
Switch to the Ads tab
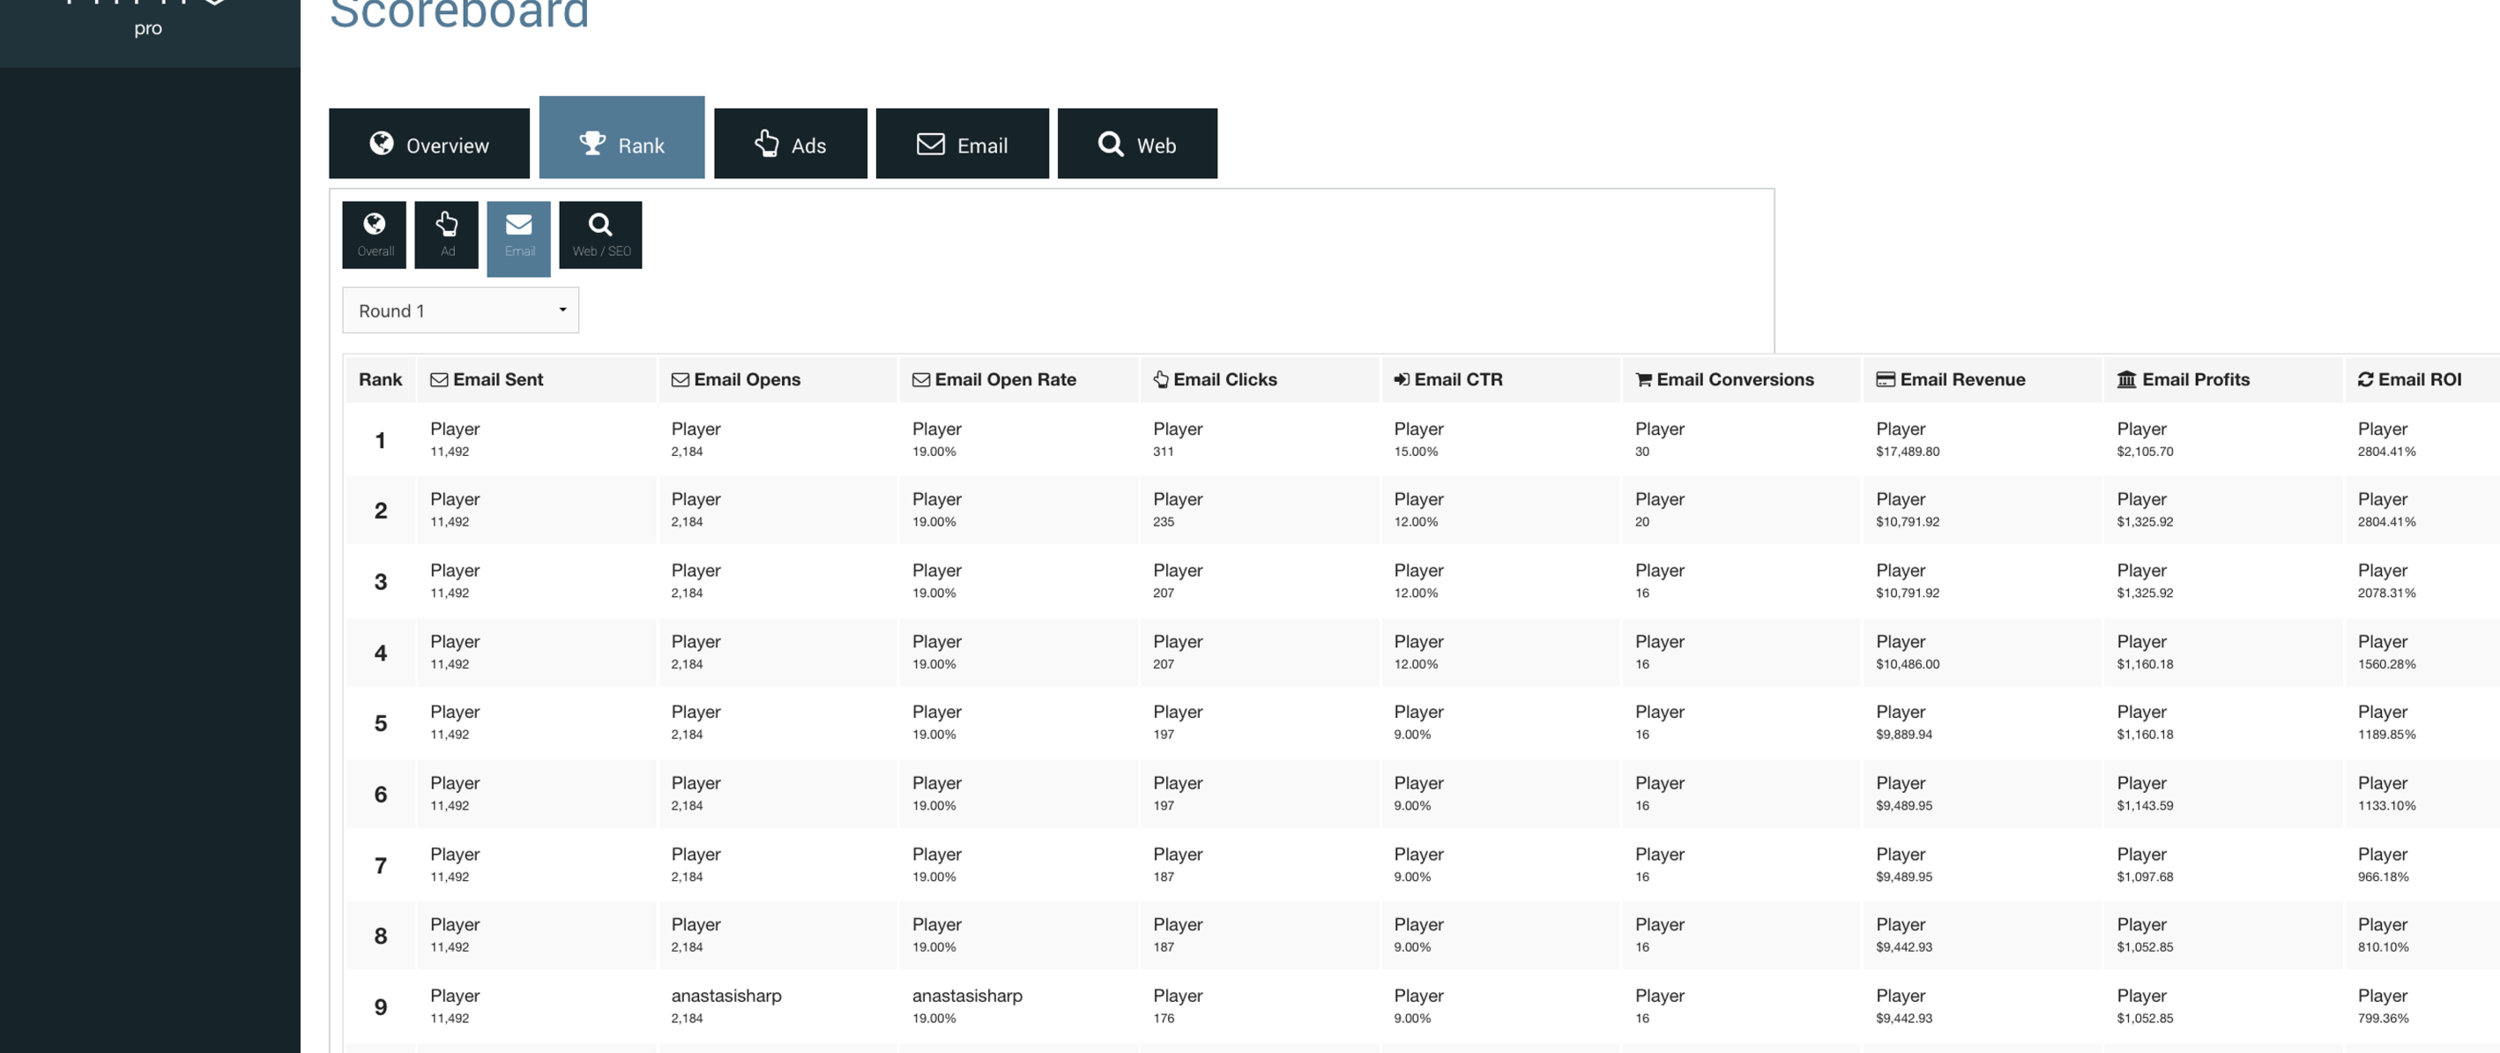[x=790, y=144]
